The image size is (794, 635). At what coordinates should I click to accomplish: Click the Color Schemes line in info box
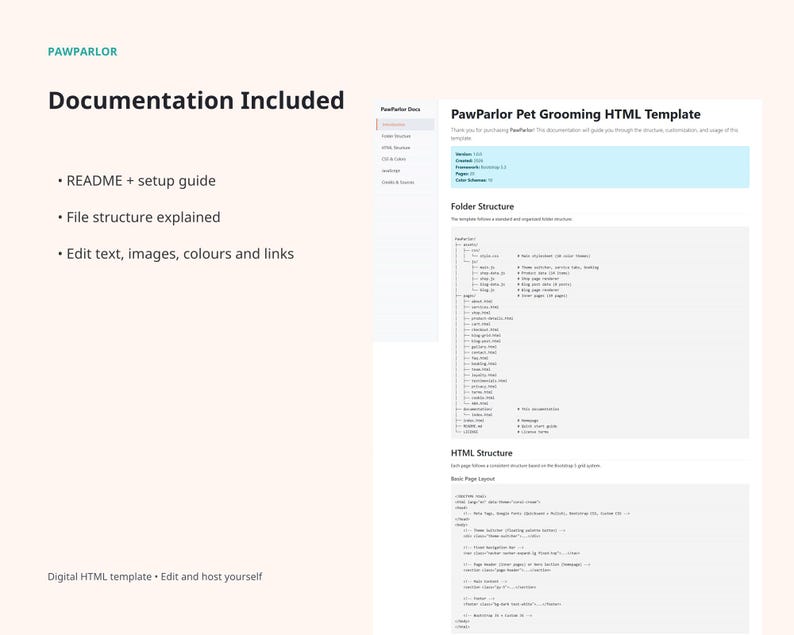click(473, 180)
